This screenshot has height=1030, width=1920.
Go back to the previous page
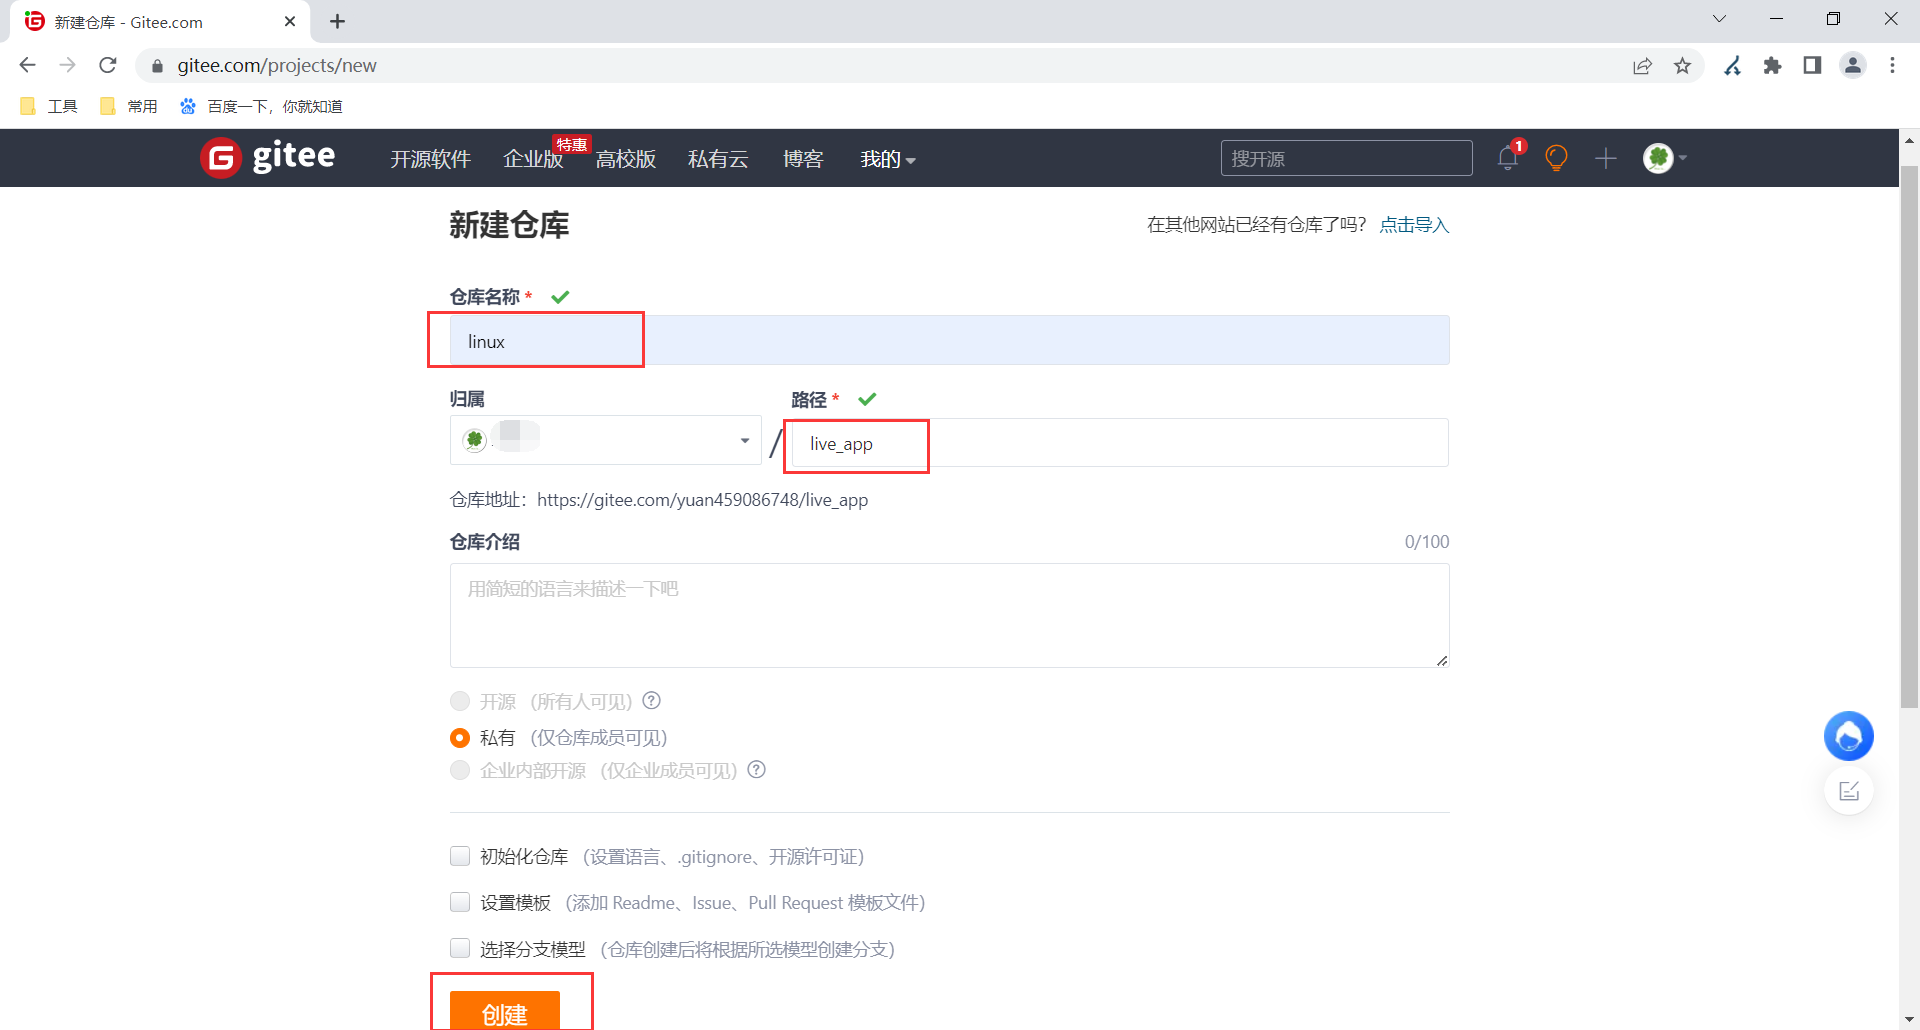tap(27, 65)
